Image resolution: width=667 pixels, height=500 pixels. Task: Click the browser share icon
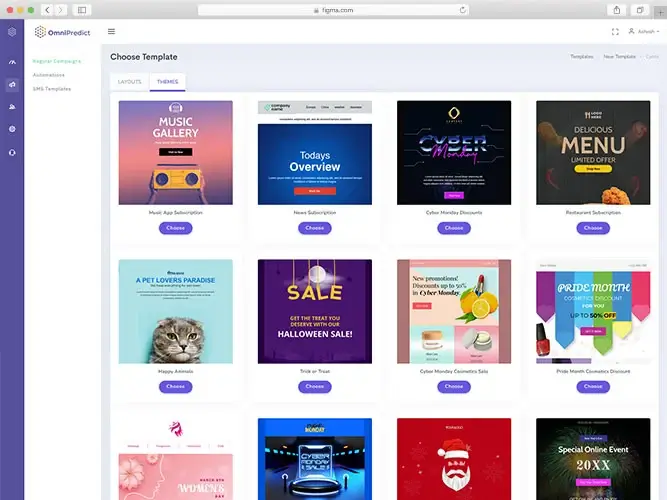coord(616,9)
